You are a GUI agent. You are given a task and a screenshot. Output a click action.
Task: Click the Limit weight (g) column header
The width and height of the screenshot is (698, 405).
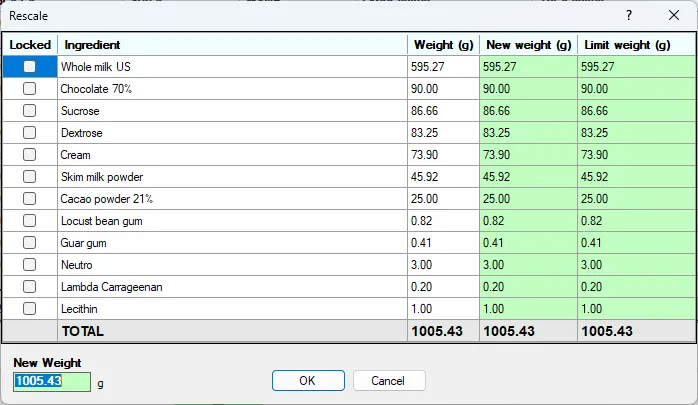tap(637, 45)
